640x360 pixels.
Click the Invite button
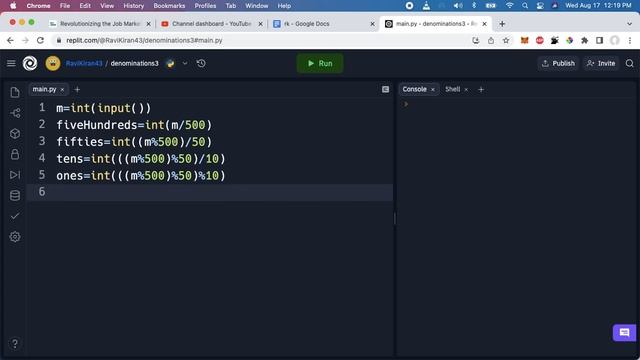[601, 63]
